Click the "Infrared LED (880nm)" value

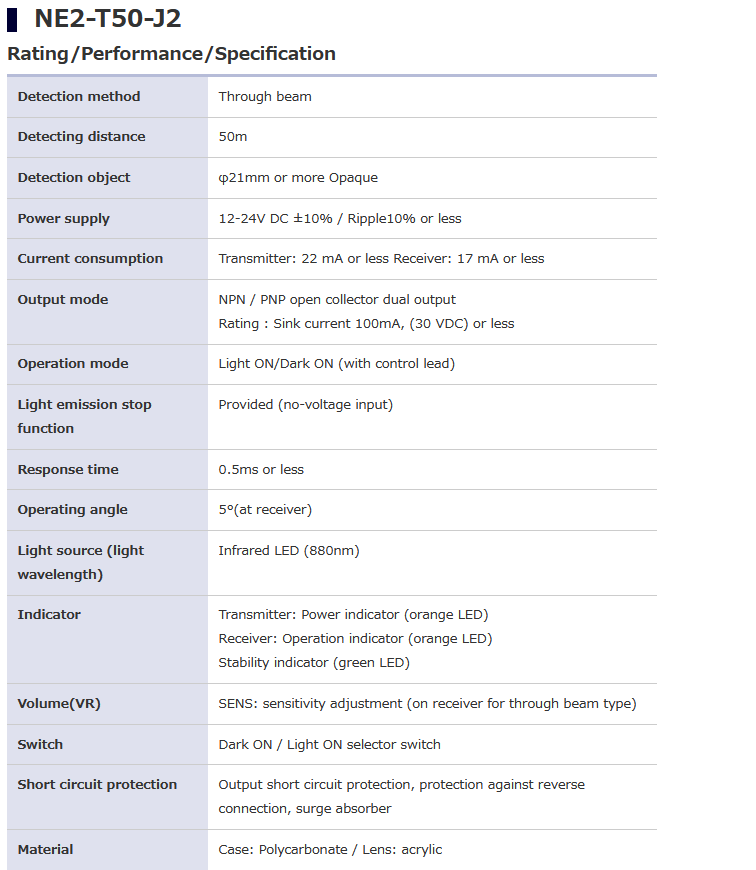[289, 551]
